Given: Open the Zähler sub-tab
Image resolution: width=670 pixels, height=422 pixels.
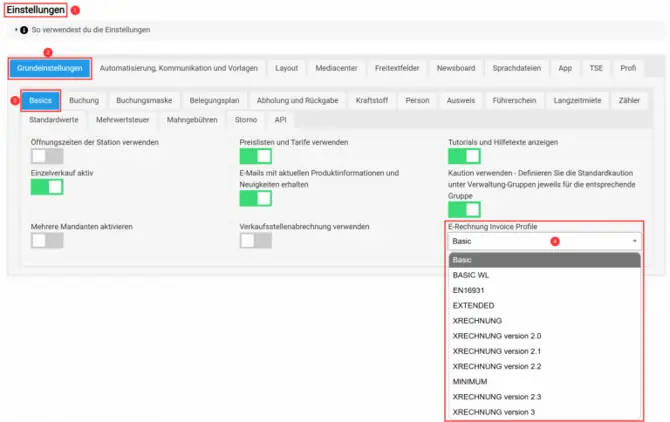Looking at the screenshot, I should pos(629,101).
